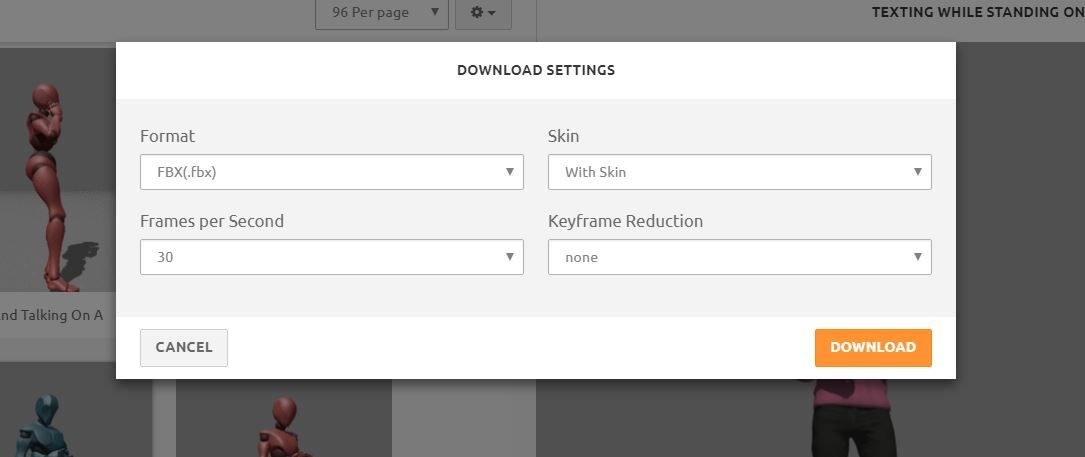Viewport: 1085px width, 457px height.
Task: Click the gear settings icon
Action: click(x=476, y=12)
